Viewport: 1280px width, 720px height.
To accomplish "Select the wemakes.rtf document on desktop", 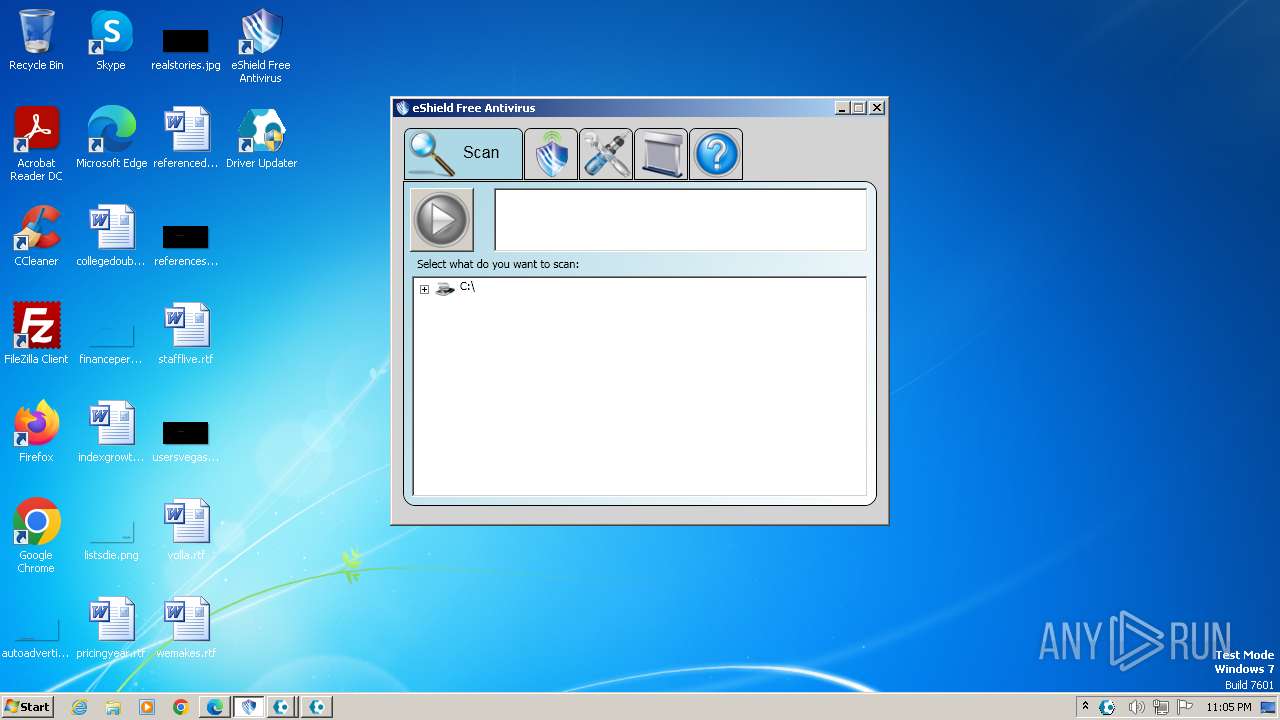I will tap(186, 628).
